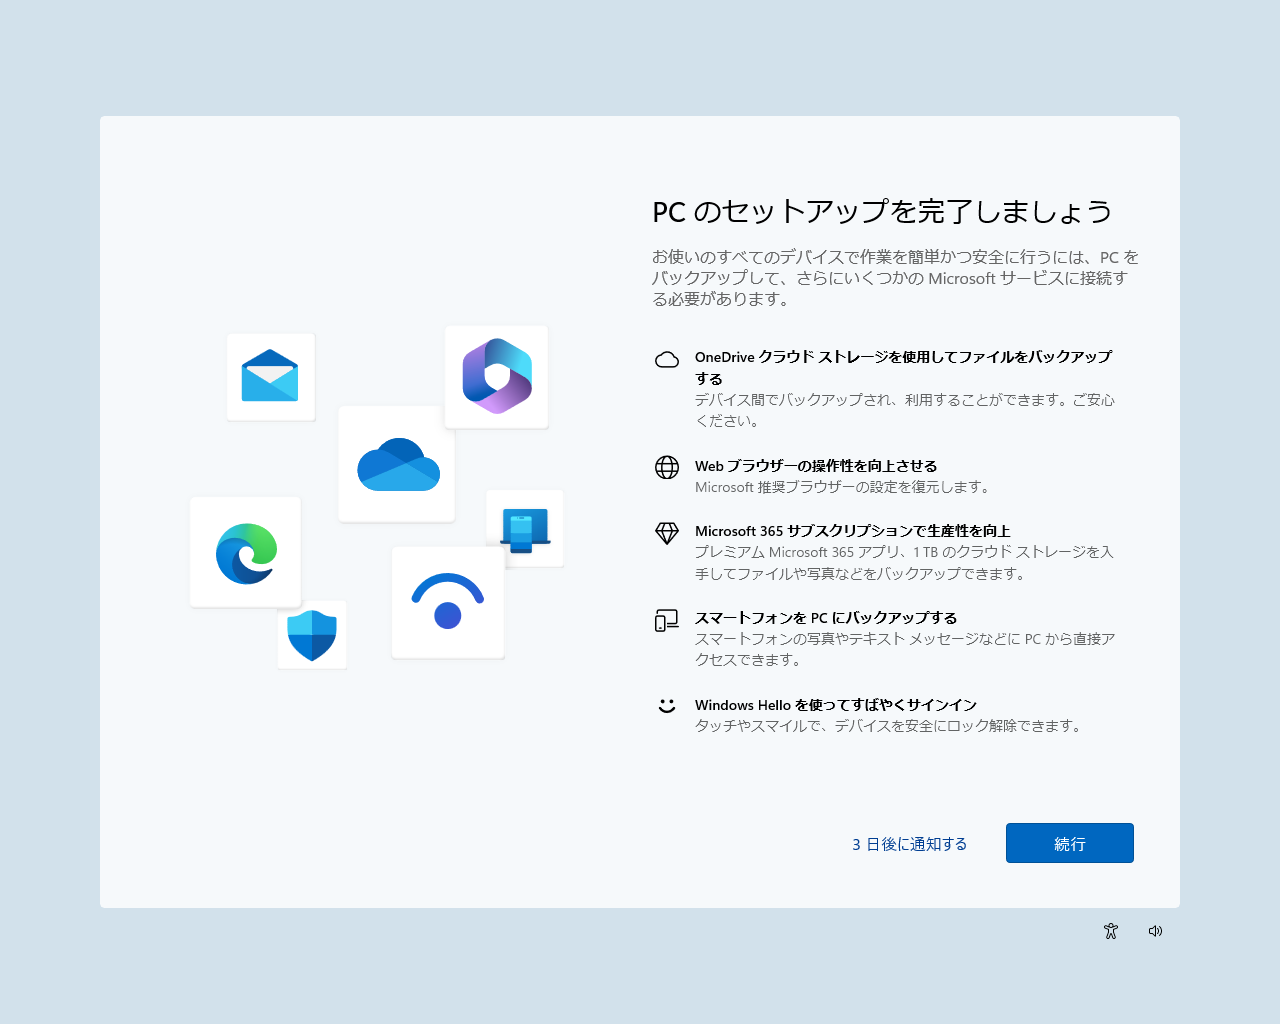Click Windows Hello を使ってすばやくサインイン text

click(x=836, y=705)
